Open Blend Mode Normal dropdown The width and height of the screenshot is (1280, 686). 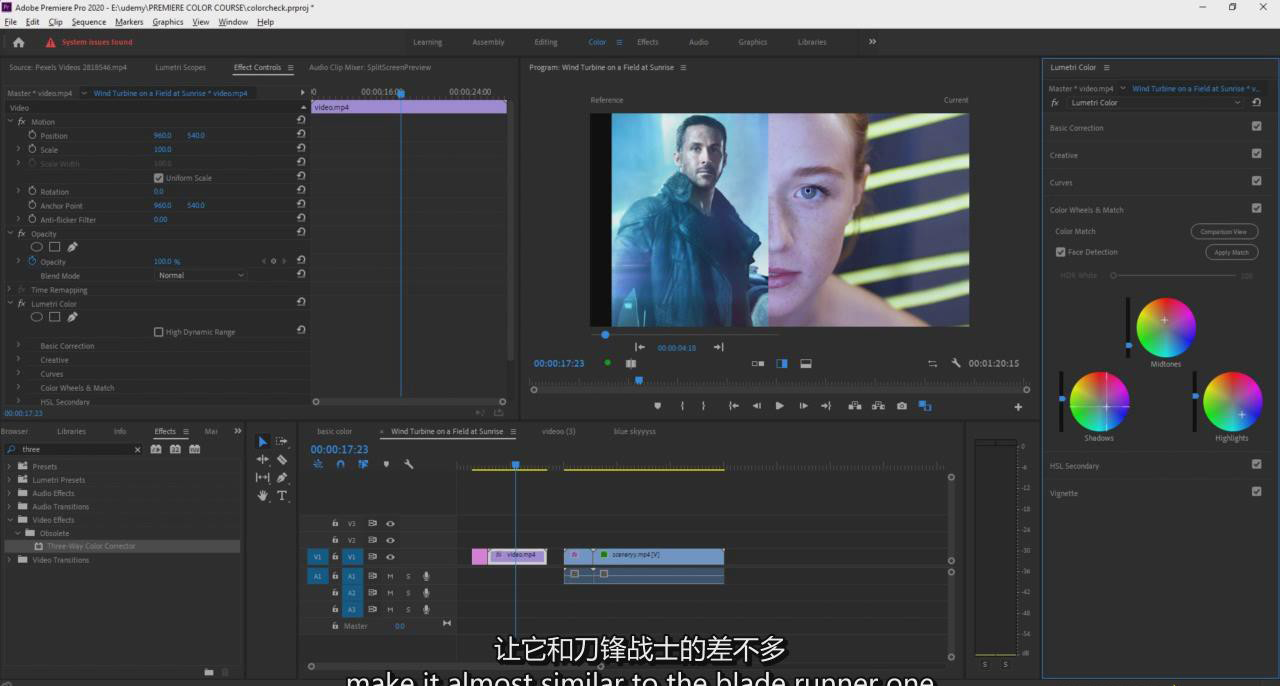coord(201,275)
